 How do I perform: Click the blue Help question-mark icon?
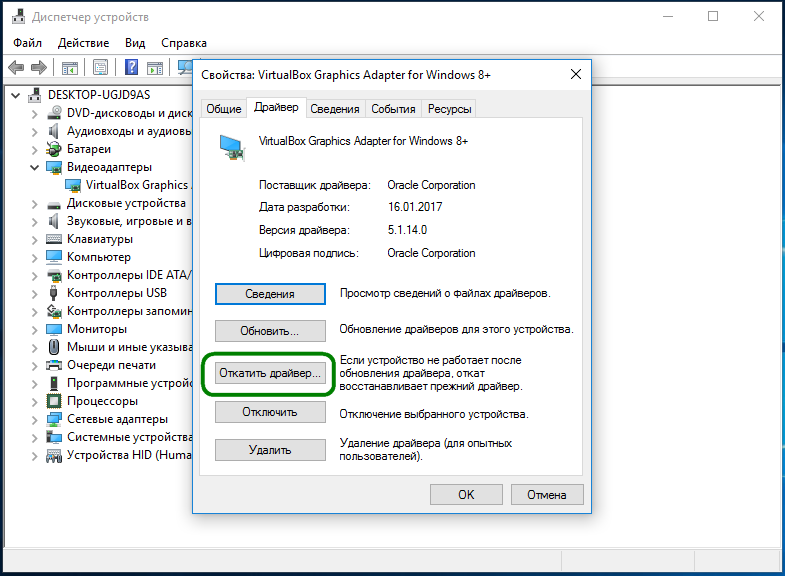[131, 67]
